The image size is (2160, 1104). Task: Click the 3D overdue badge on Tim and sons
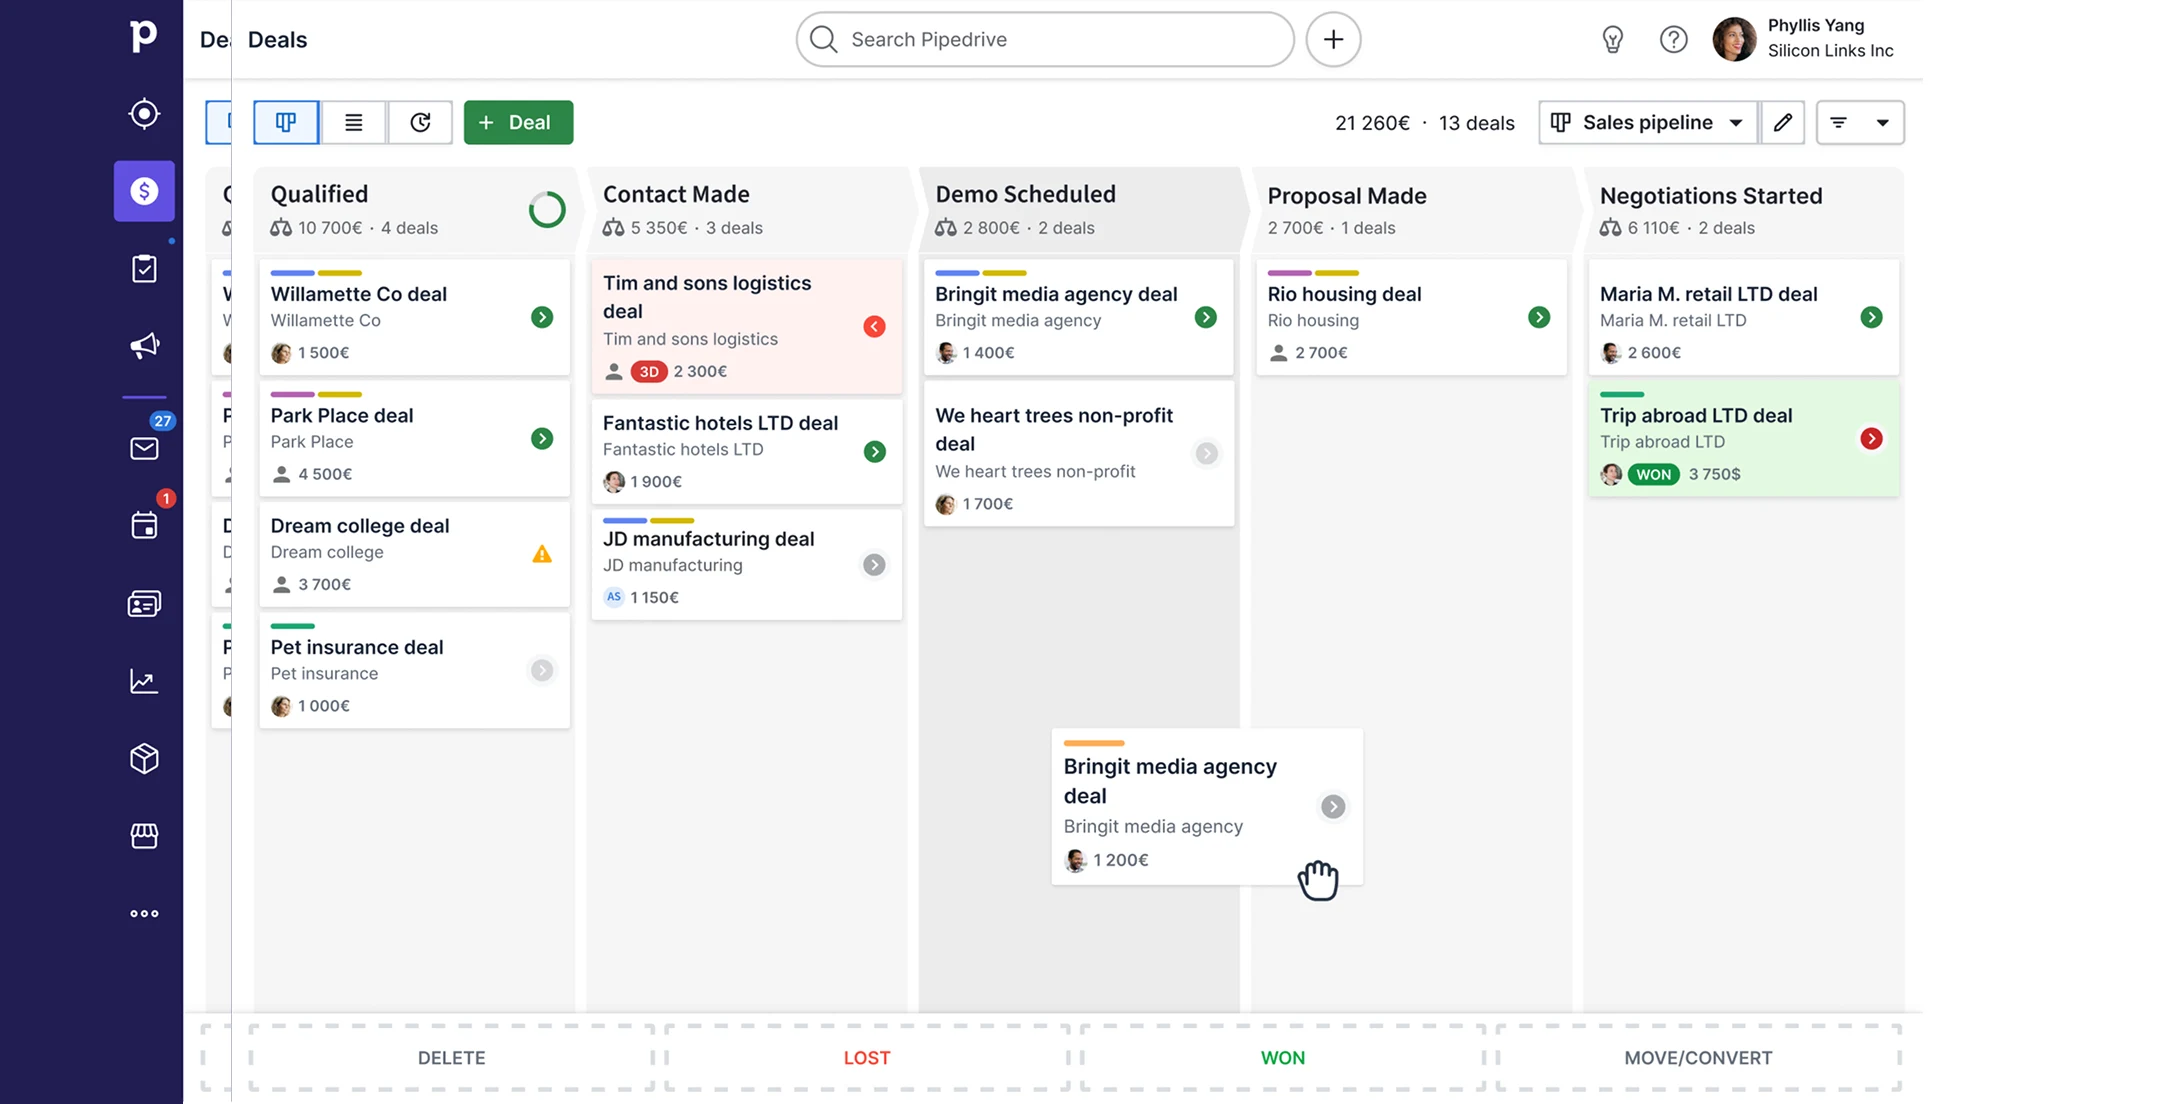(649, 371)
